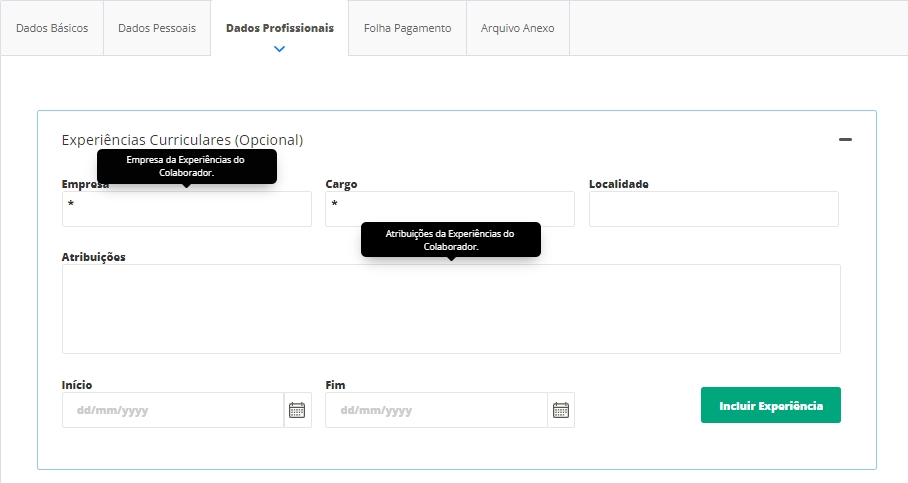This screenshot has width=908, height=483.
Task: Open the Dados Pessoais tab
Action: pos(157,28)
